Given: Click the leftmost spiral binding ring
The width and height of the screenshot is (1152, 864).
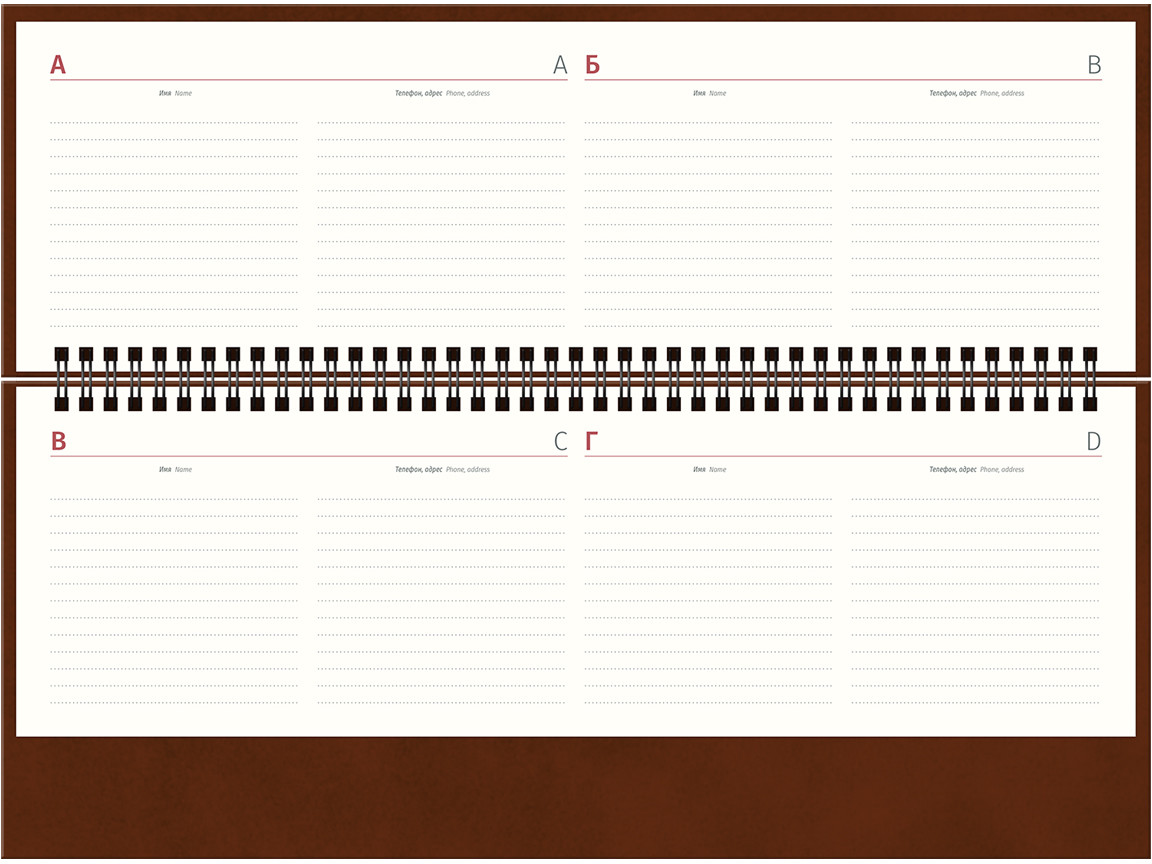Looking at the screenshot, I should (x=62, y=379).
